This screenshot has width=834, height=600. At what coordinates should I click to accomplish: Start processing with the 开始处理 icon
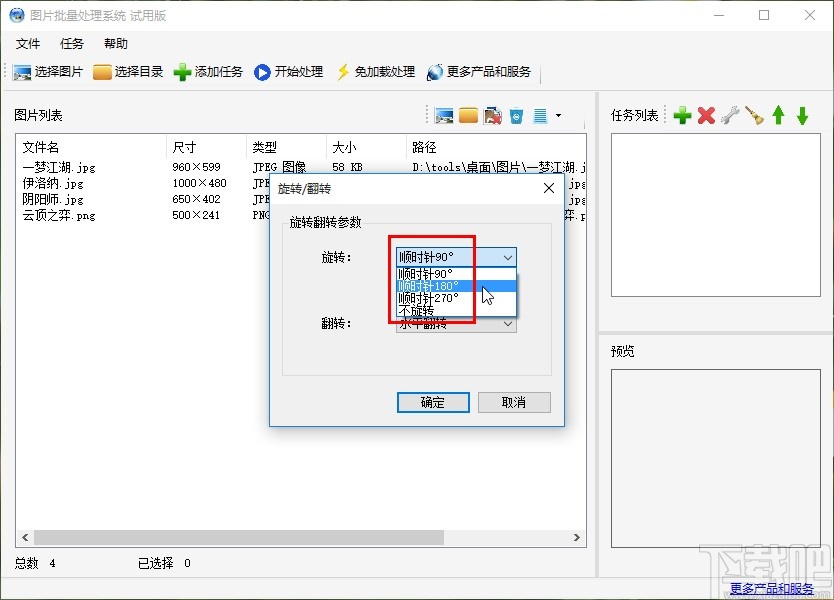tap(261, 71)
